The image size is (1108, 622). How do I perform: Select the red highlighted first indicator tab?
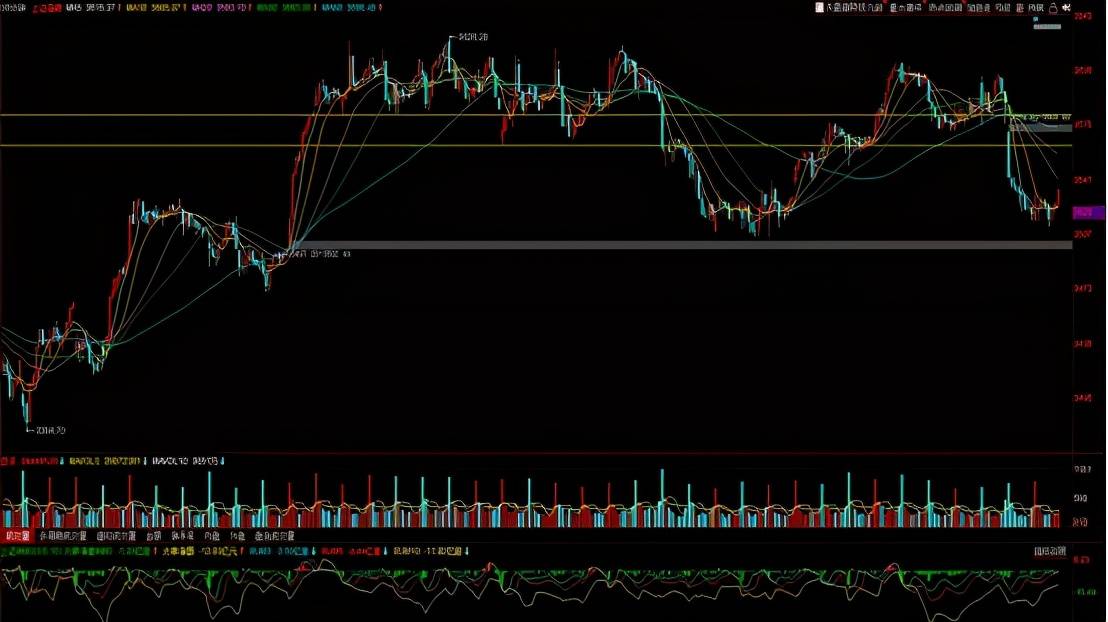click(16, 536)
